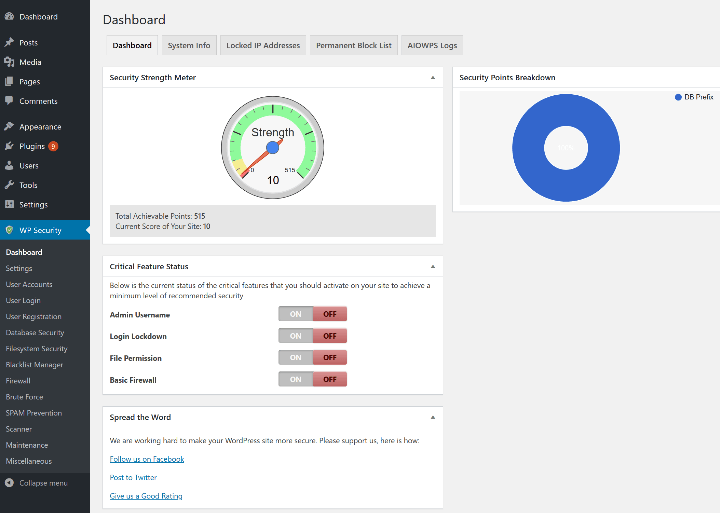Click the Media icon in sidebar
720x513 pixels.
(x=9, y=62)
